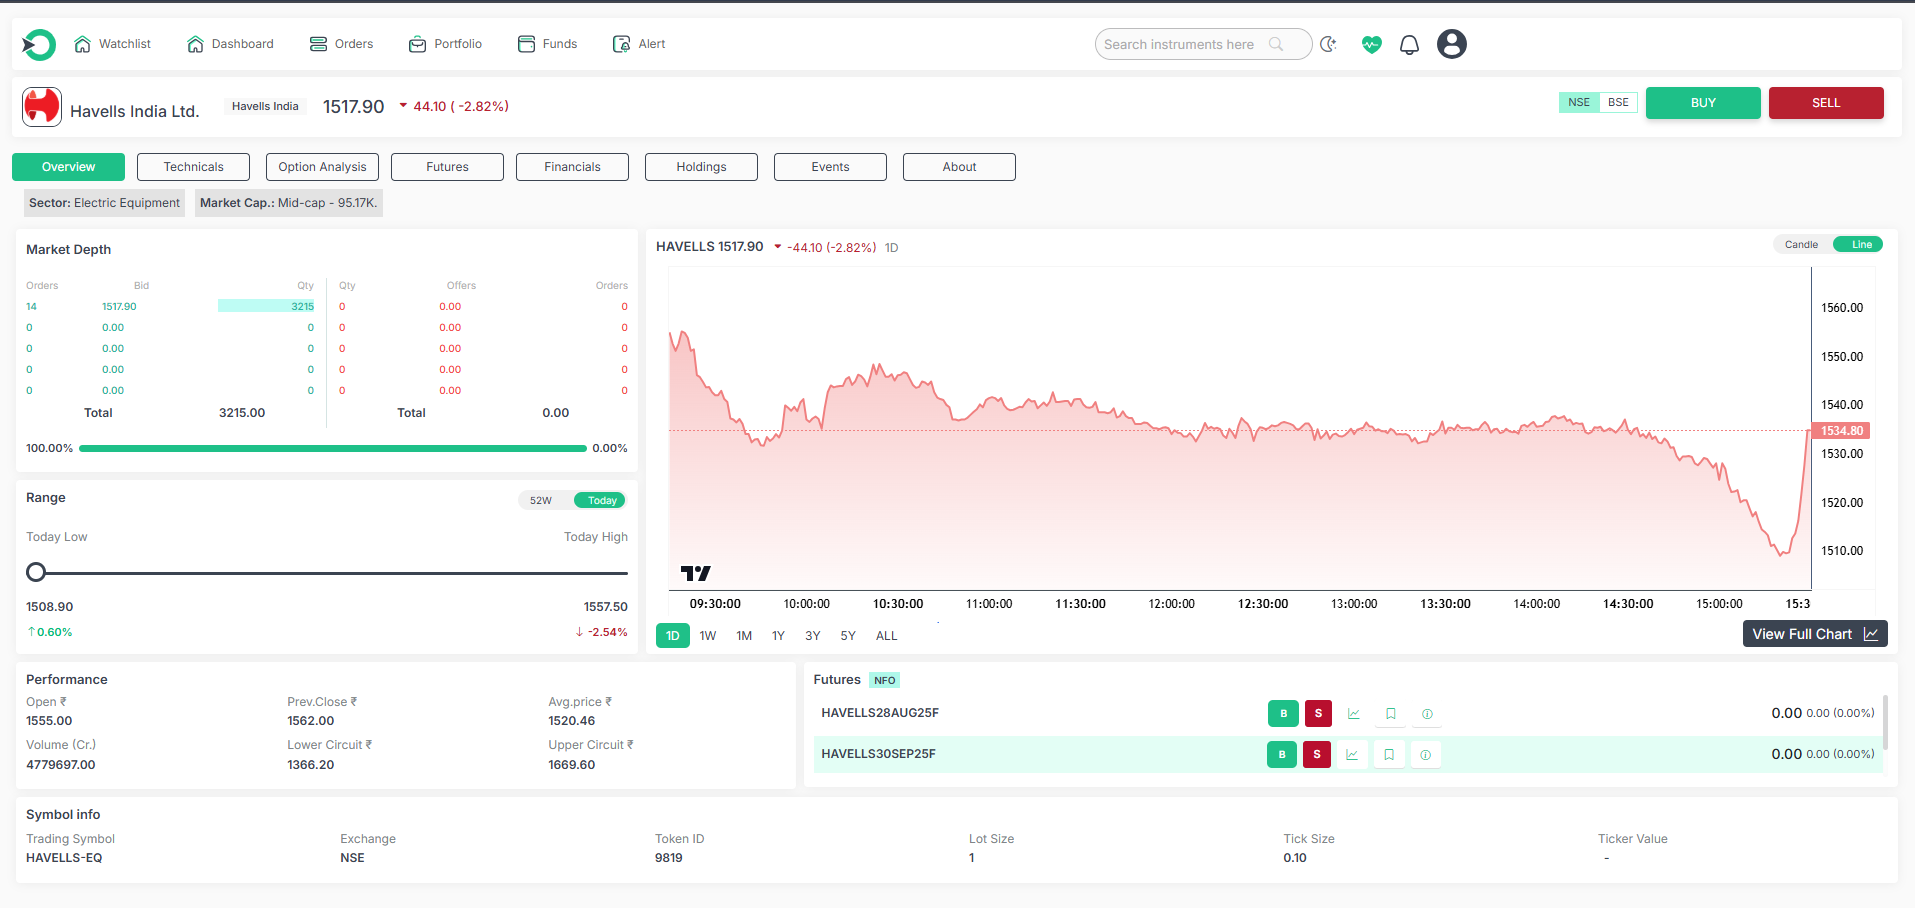Bookmark the HAVELLS28AUG25F futures contract
Screen dimensions: 1915x908
pyautogui.click(x=1390, y=714)
